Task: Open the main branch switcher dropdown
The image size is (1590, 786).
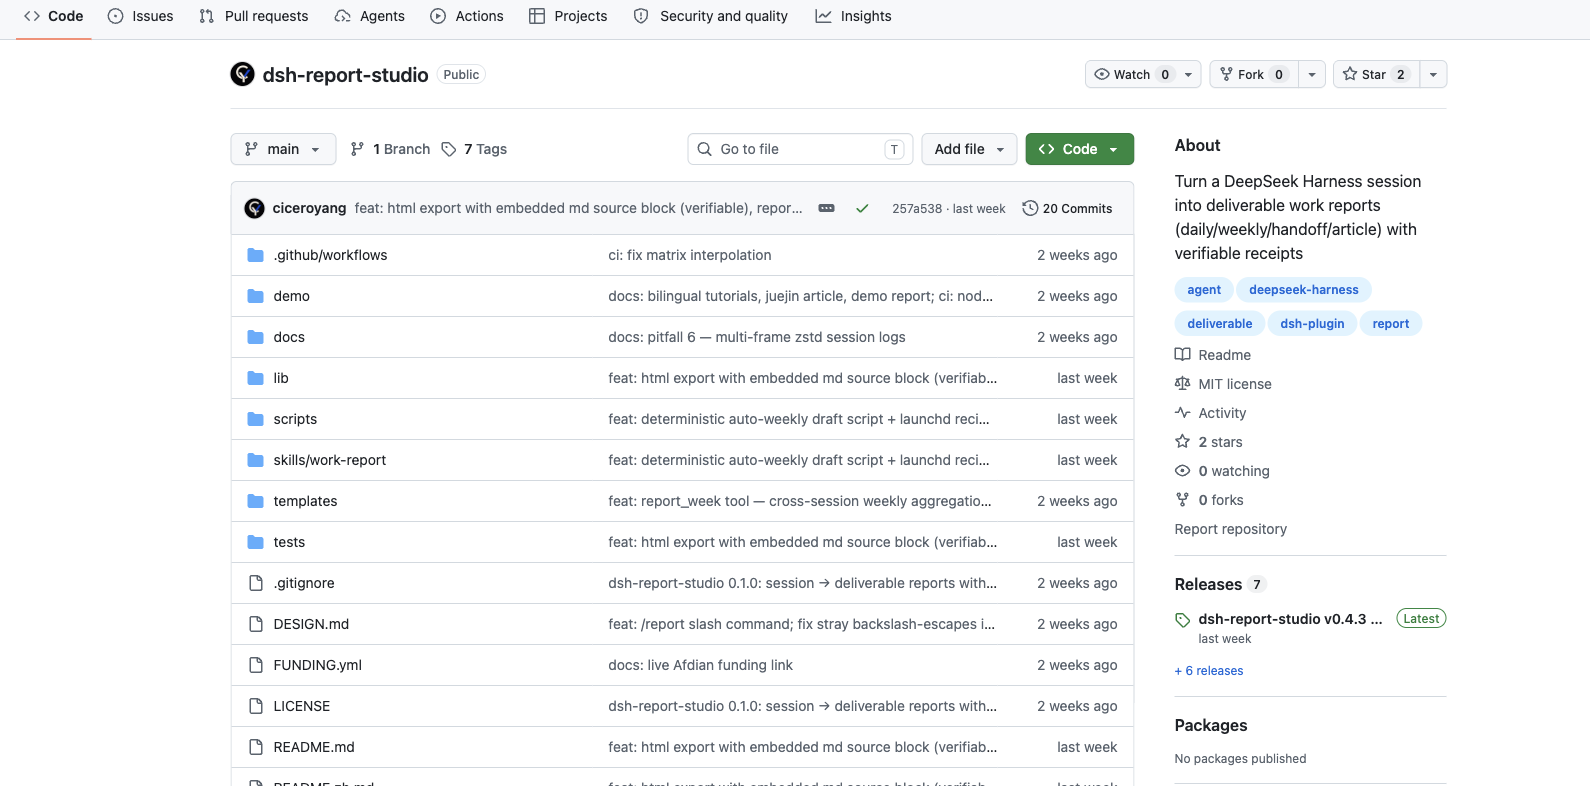Action: [x=283, y=149]
